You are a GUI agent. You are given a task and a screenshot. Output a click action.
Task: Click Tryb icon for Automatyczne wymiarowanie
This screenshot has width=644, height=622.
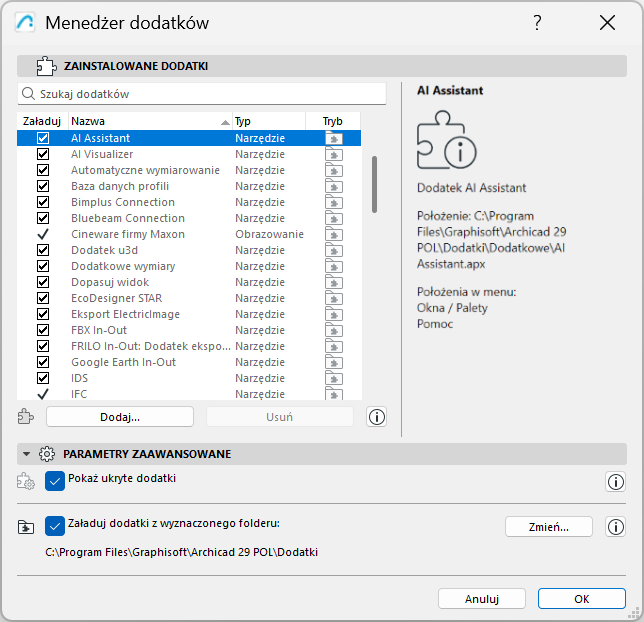click(x=334, y=170)
